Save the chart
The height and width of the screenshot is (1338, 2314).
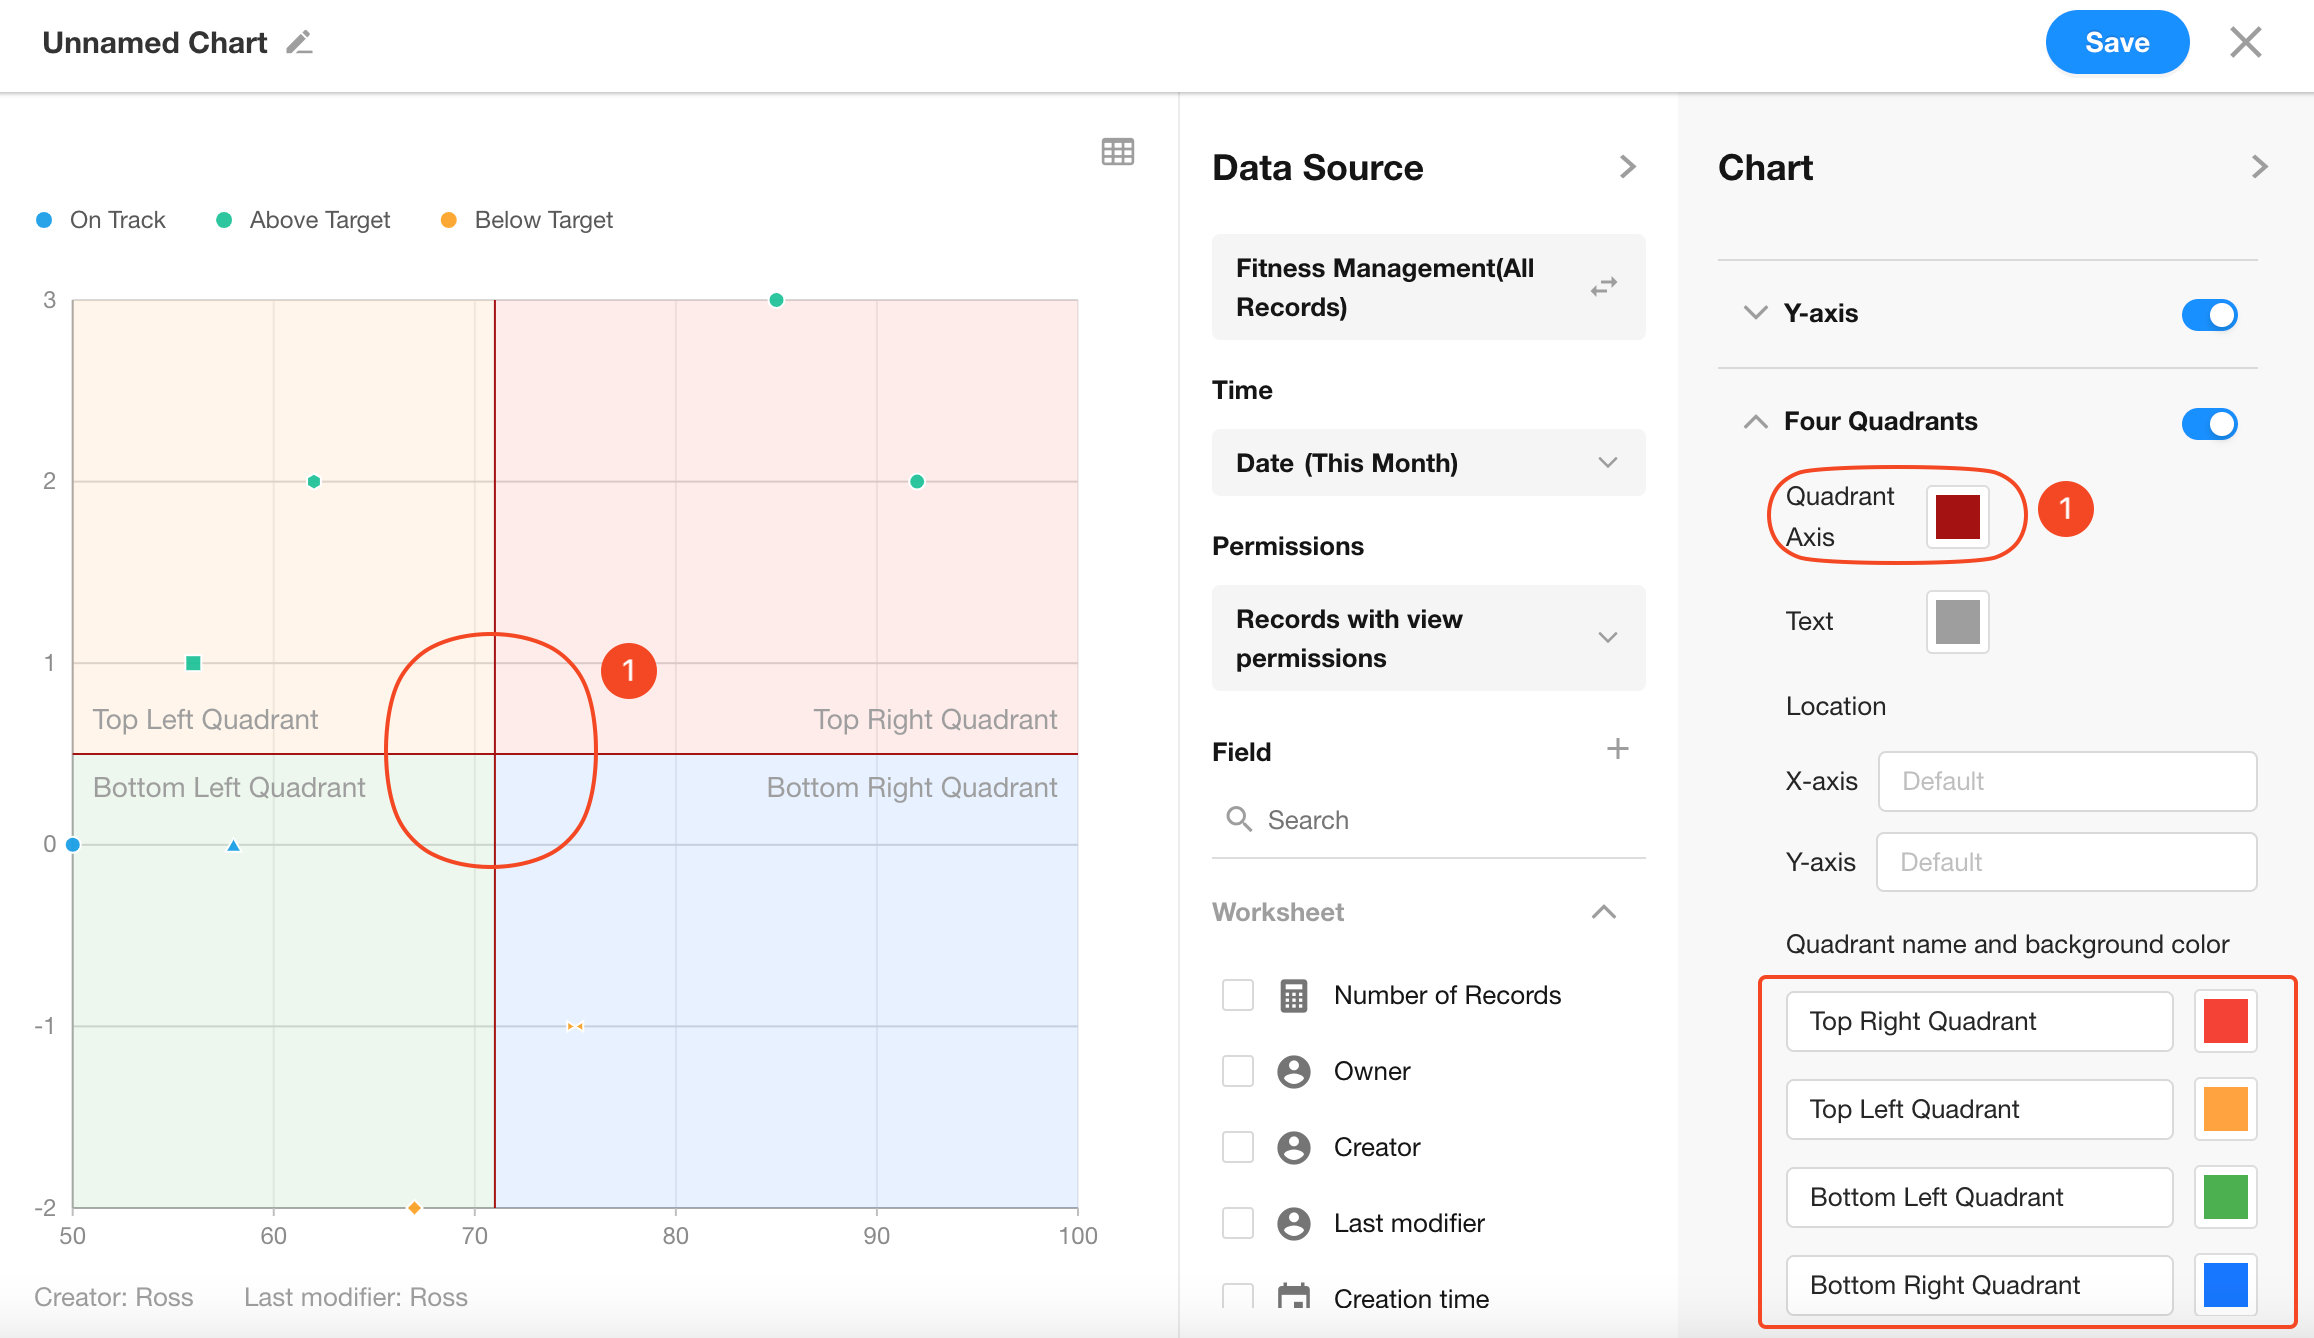(2116, 43)
